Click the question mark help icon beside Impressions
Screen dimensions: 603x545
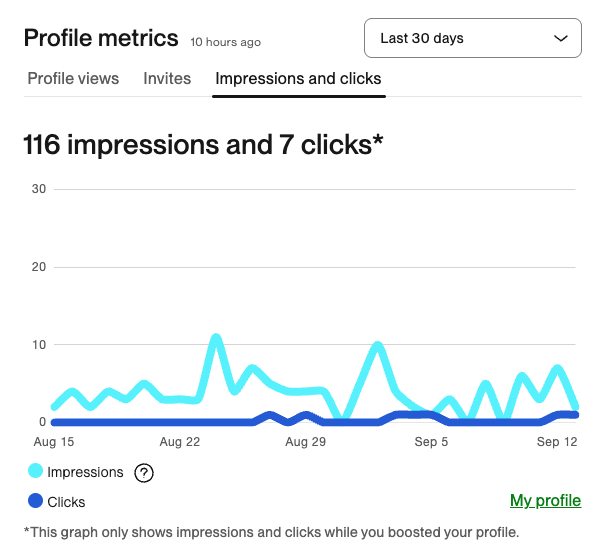coord(143,473)
